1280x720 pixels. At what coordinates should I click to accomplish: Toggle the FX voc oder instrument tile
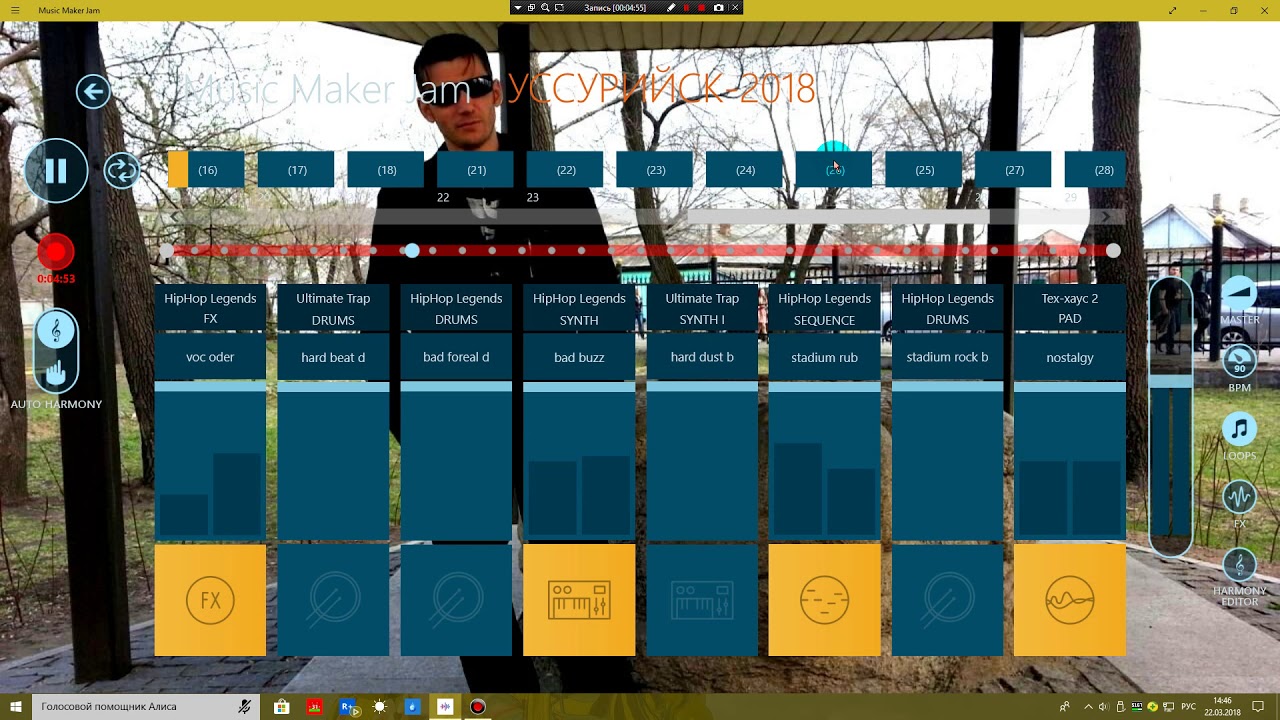click(210, 600)
